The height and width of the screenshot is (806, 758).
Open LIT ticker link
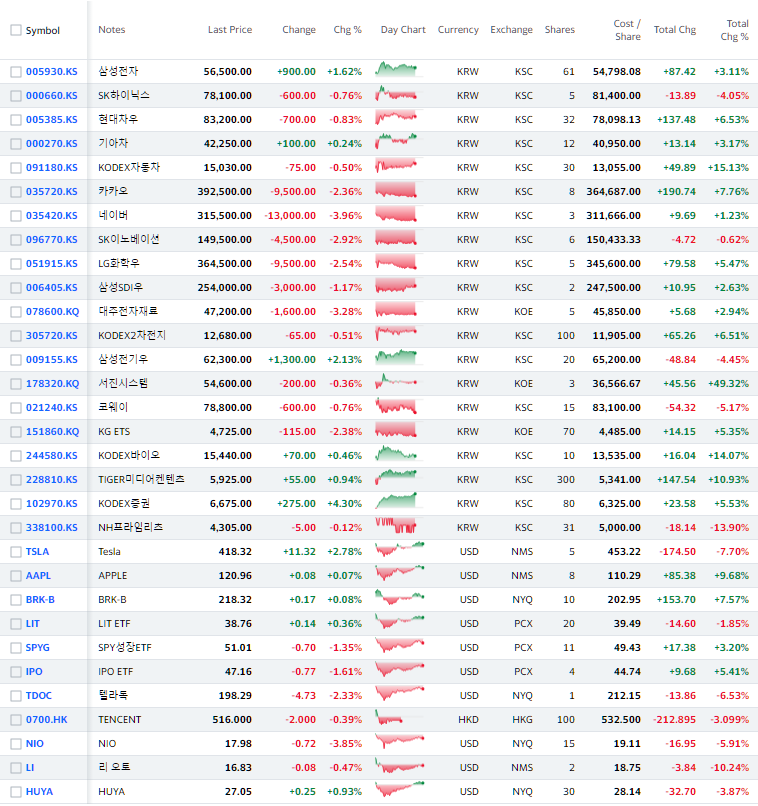(x=33, y=624)
